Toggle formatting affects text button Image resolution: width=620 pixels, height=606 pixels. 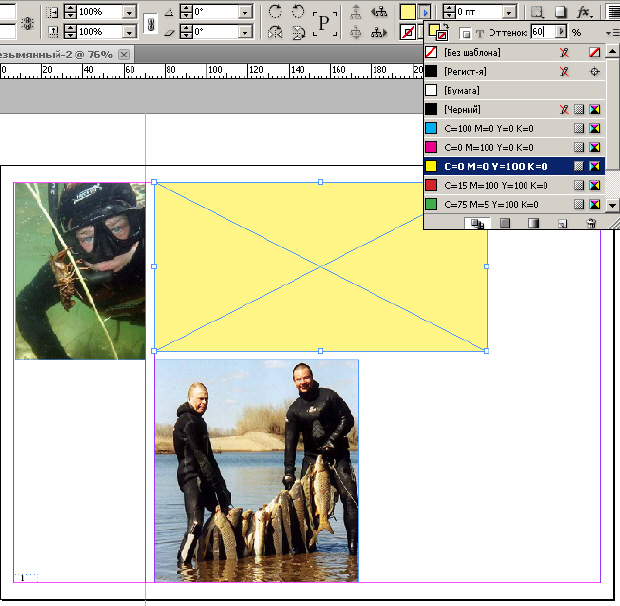click(479, 33)
